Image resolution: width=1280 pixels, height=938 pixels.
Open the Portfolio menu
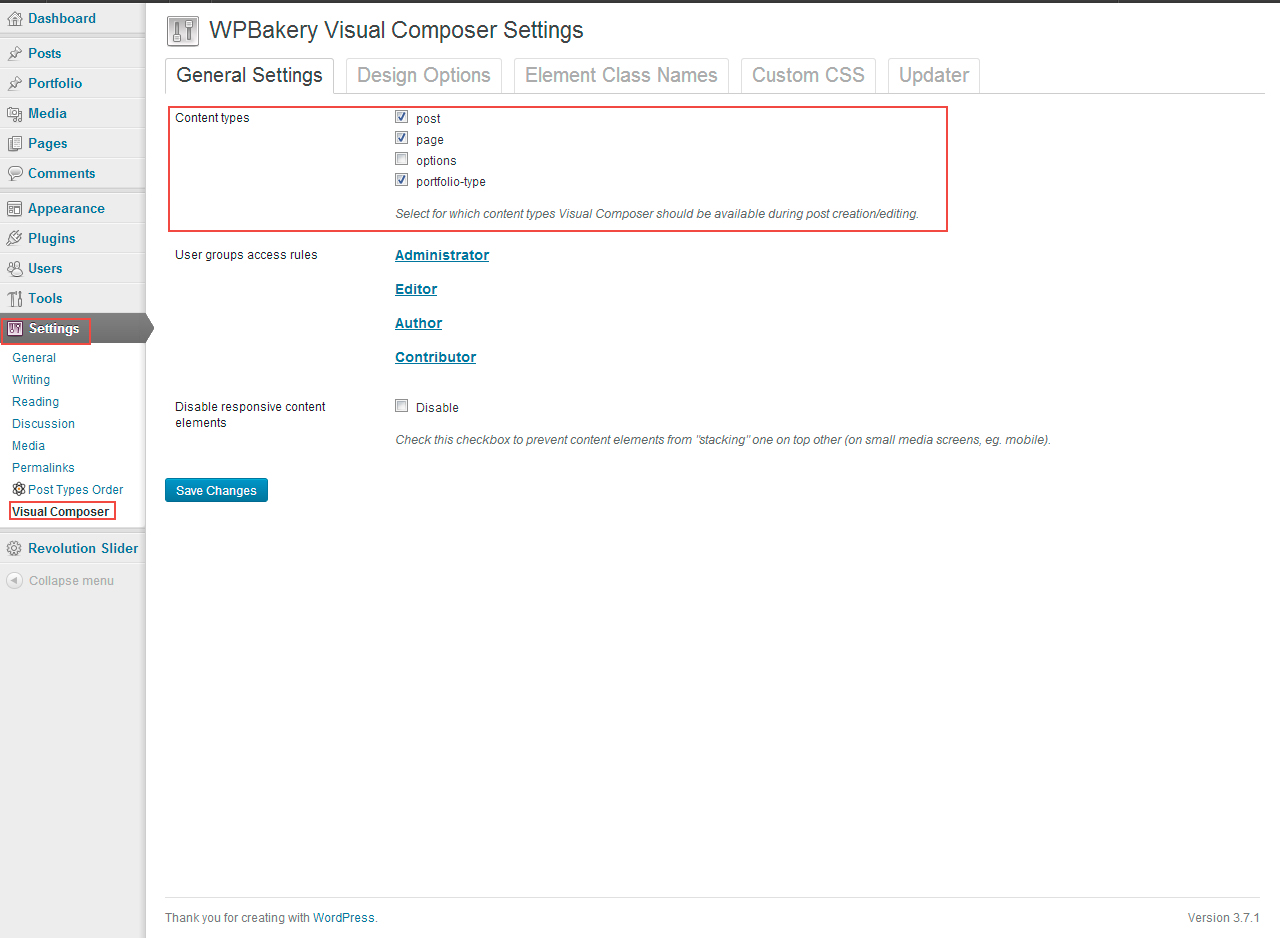click(55, 83)
